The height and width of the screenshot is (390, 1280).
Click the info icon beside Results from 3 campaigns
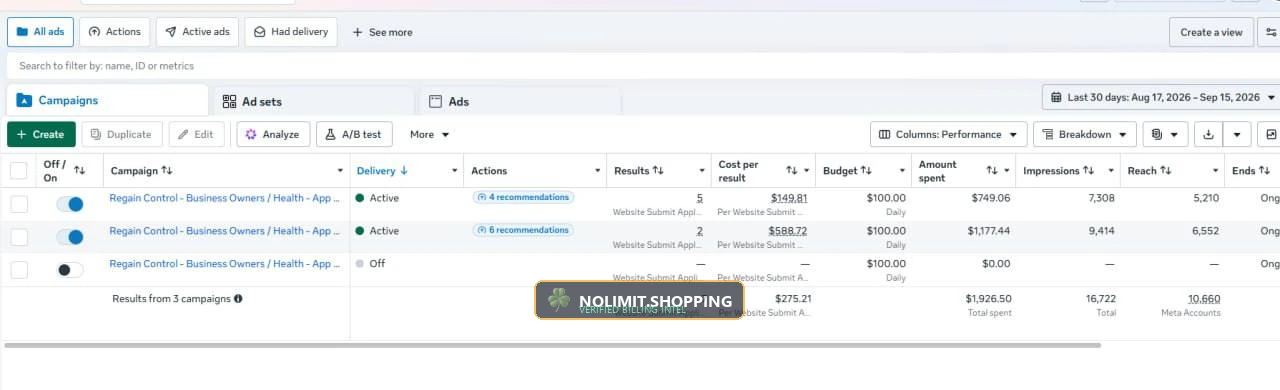(x=238, y=299)
